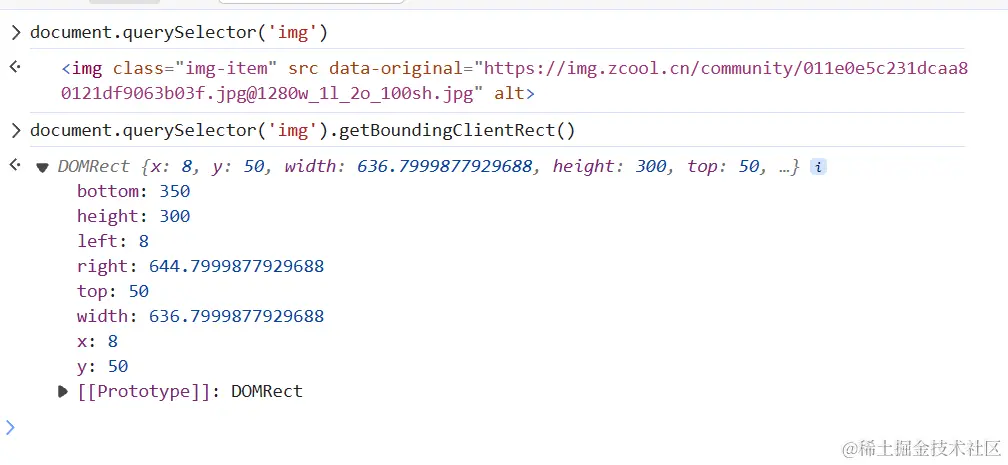Click the info icon next to DOMRect summary
The image size is (1008, 465).
818,167
